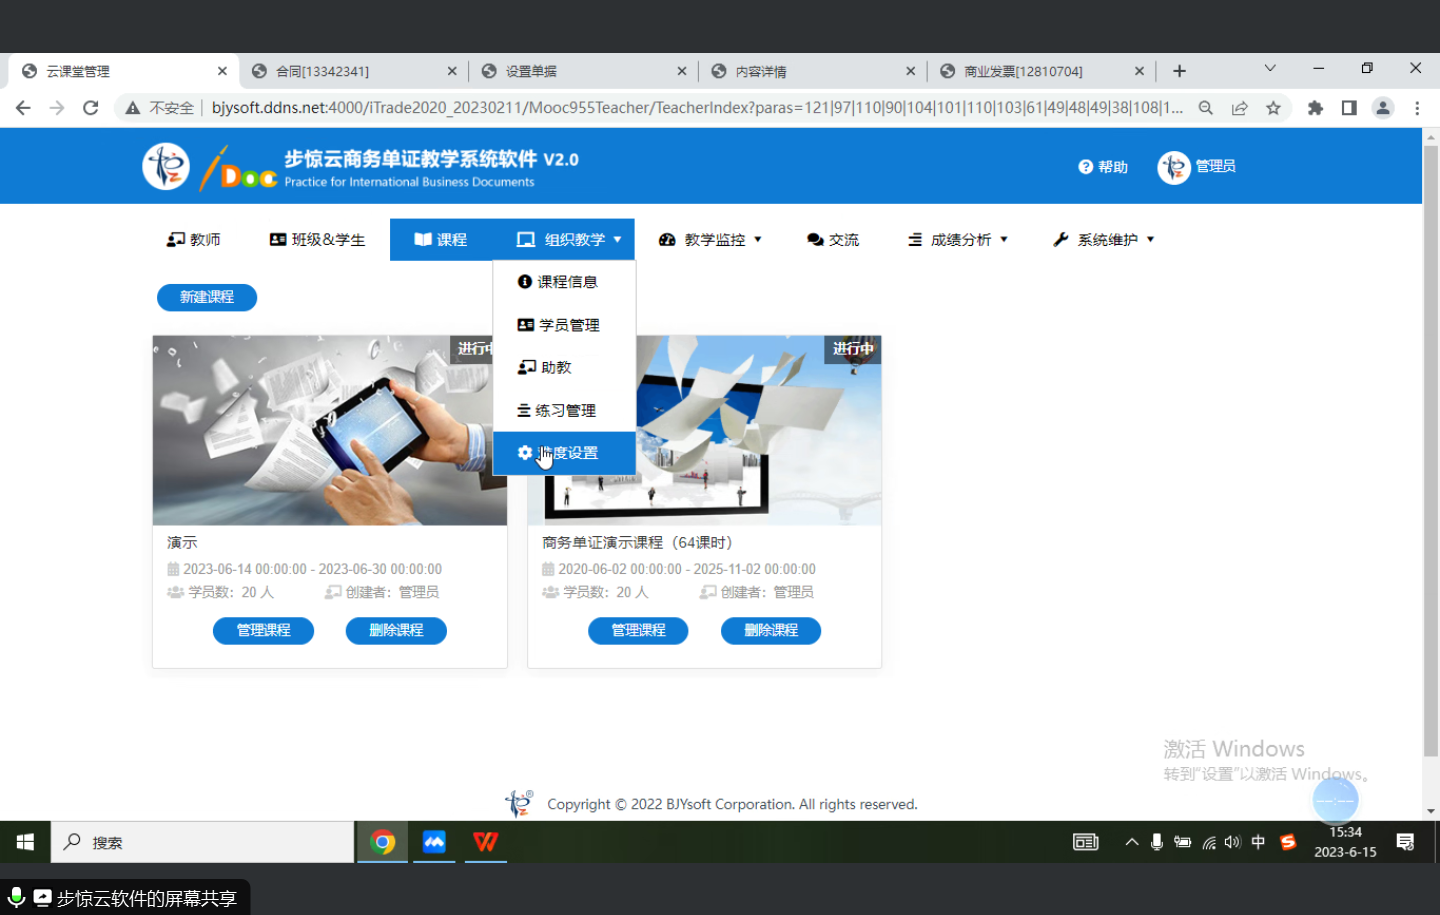Launch WPS Office from the taskbar
This screenshot has width=1440, height=915.
(x=486, y=842)
